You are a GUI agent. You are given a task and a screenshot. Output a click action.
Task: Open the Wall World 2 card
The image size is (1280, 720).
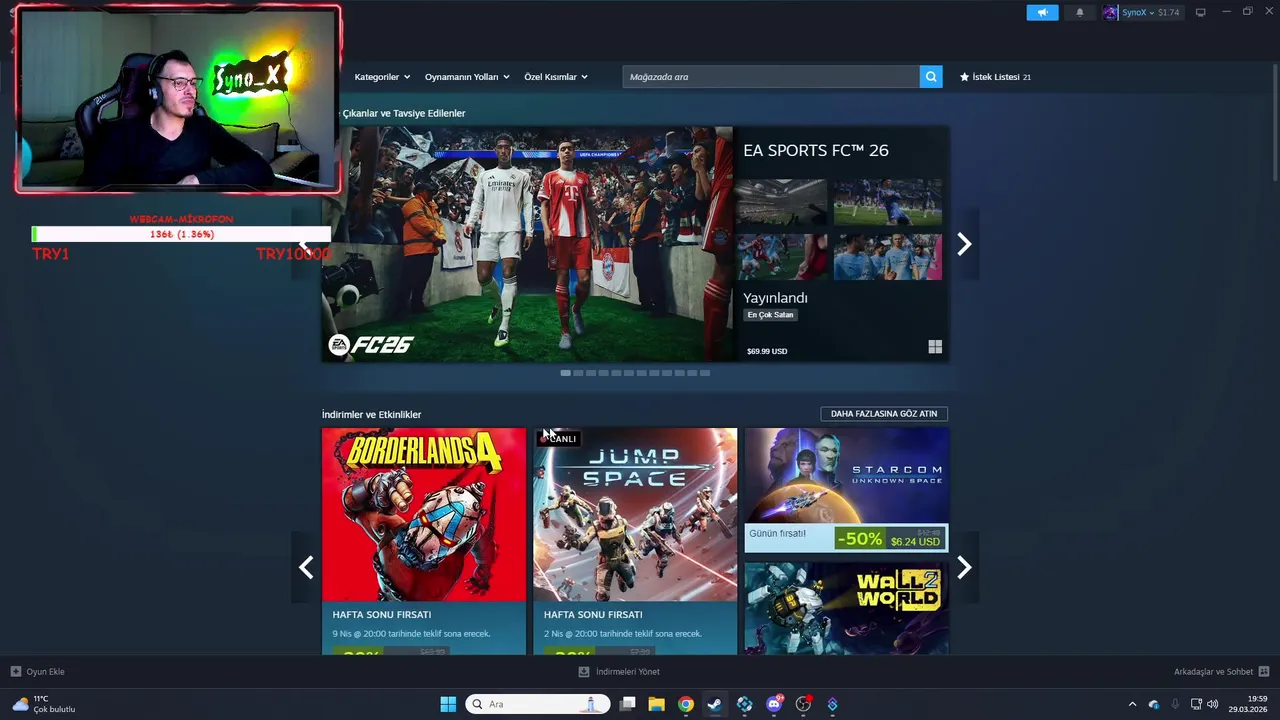tap(846, 608)
